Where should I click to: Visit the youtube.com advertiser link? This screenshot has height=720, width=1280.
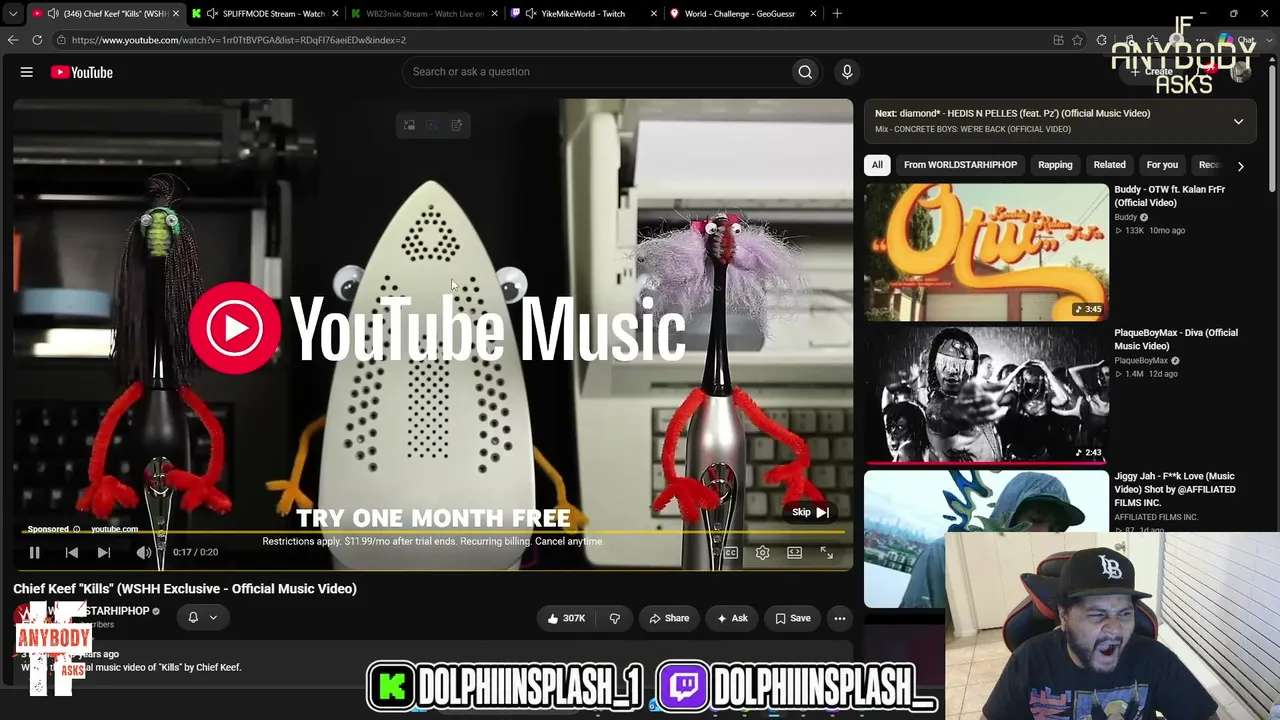click(x=114, y=529)
